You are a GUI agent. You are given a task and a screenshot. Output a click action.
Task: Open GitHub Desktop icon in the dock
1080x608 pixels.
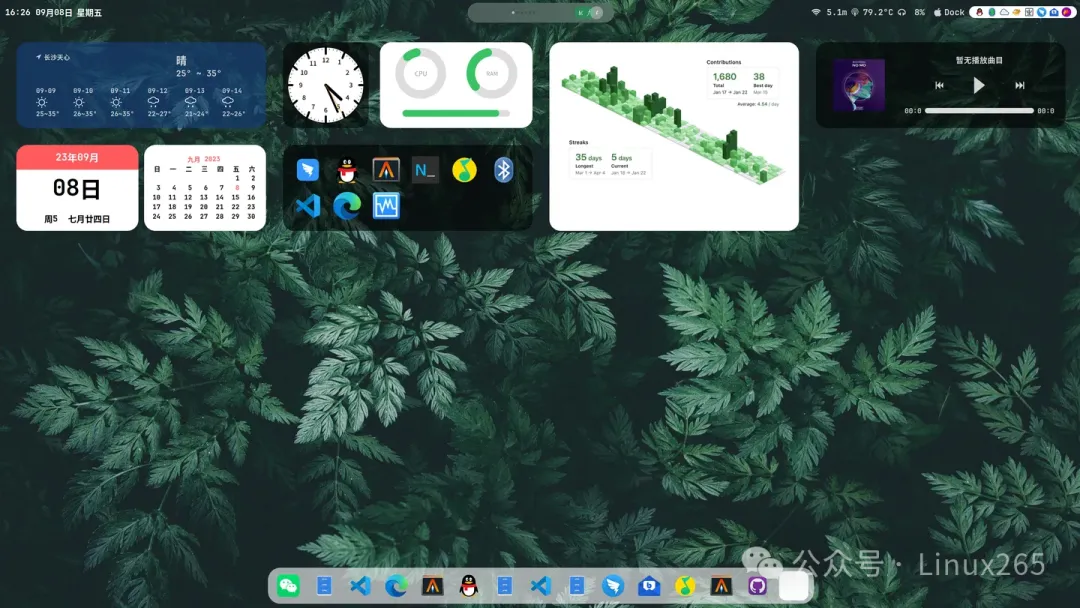[x=757, y=586]
